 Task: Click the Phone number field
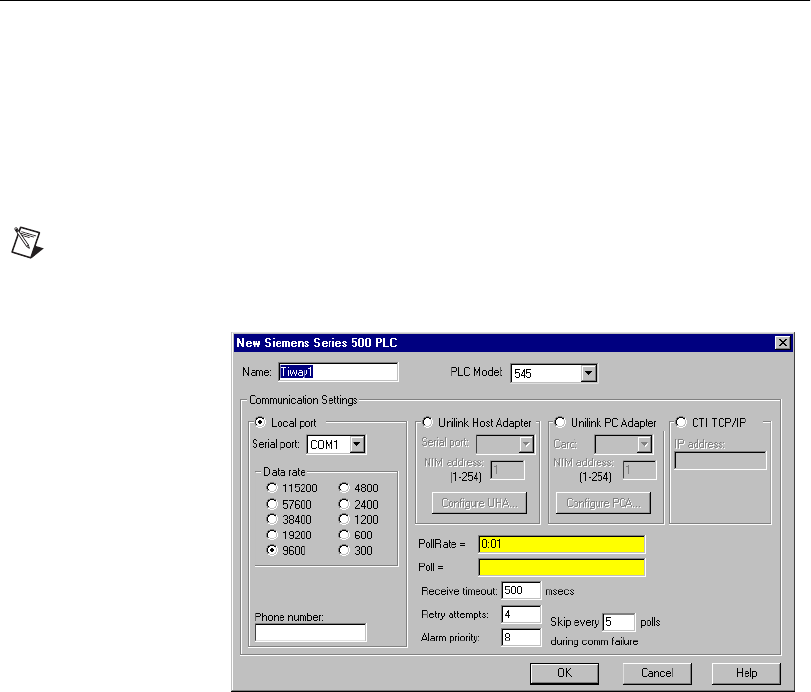point(310,633)
